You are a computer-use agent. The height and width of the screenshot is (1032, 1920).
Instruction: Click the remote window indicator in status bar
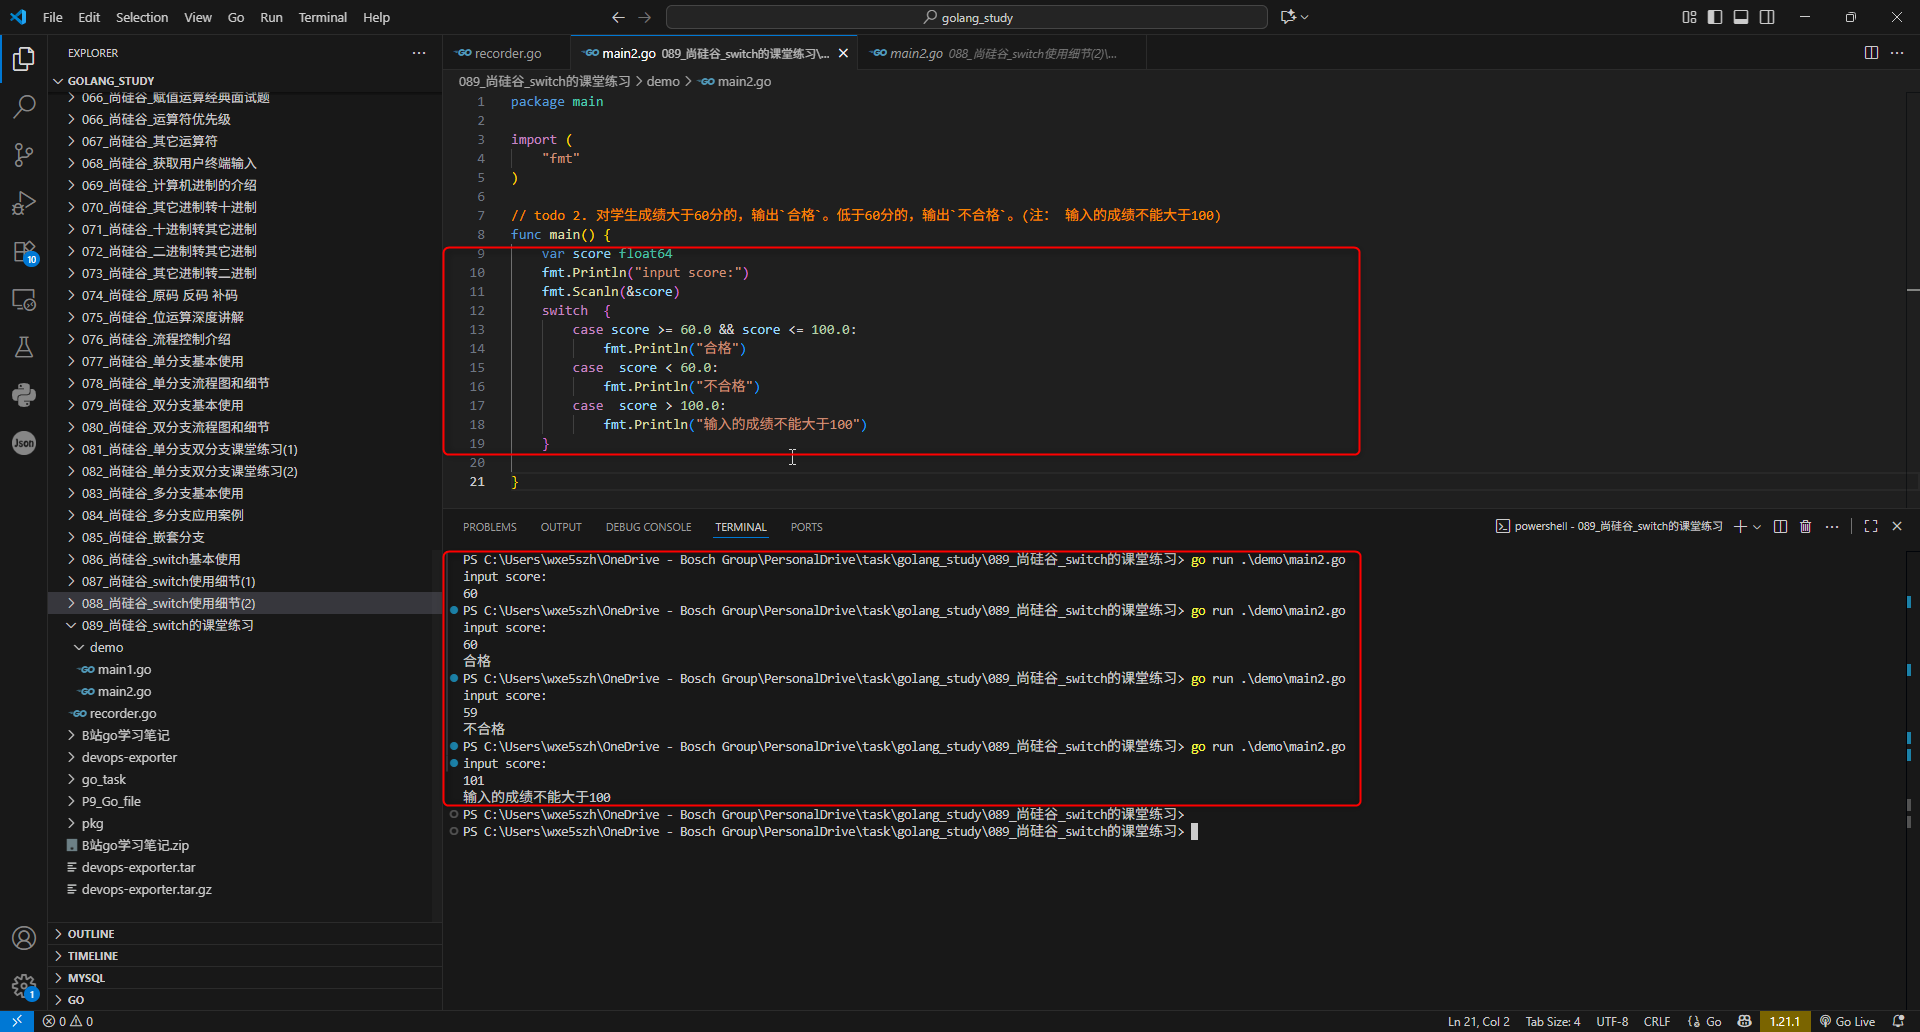[17, 1021]
